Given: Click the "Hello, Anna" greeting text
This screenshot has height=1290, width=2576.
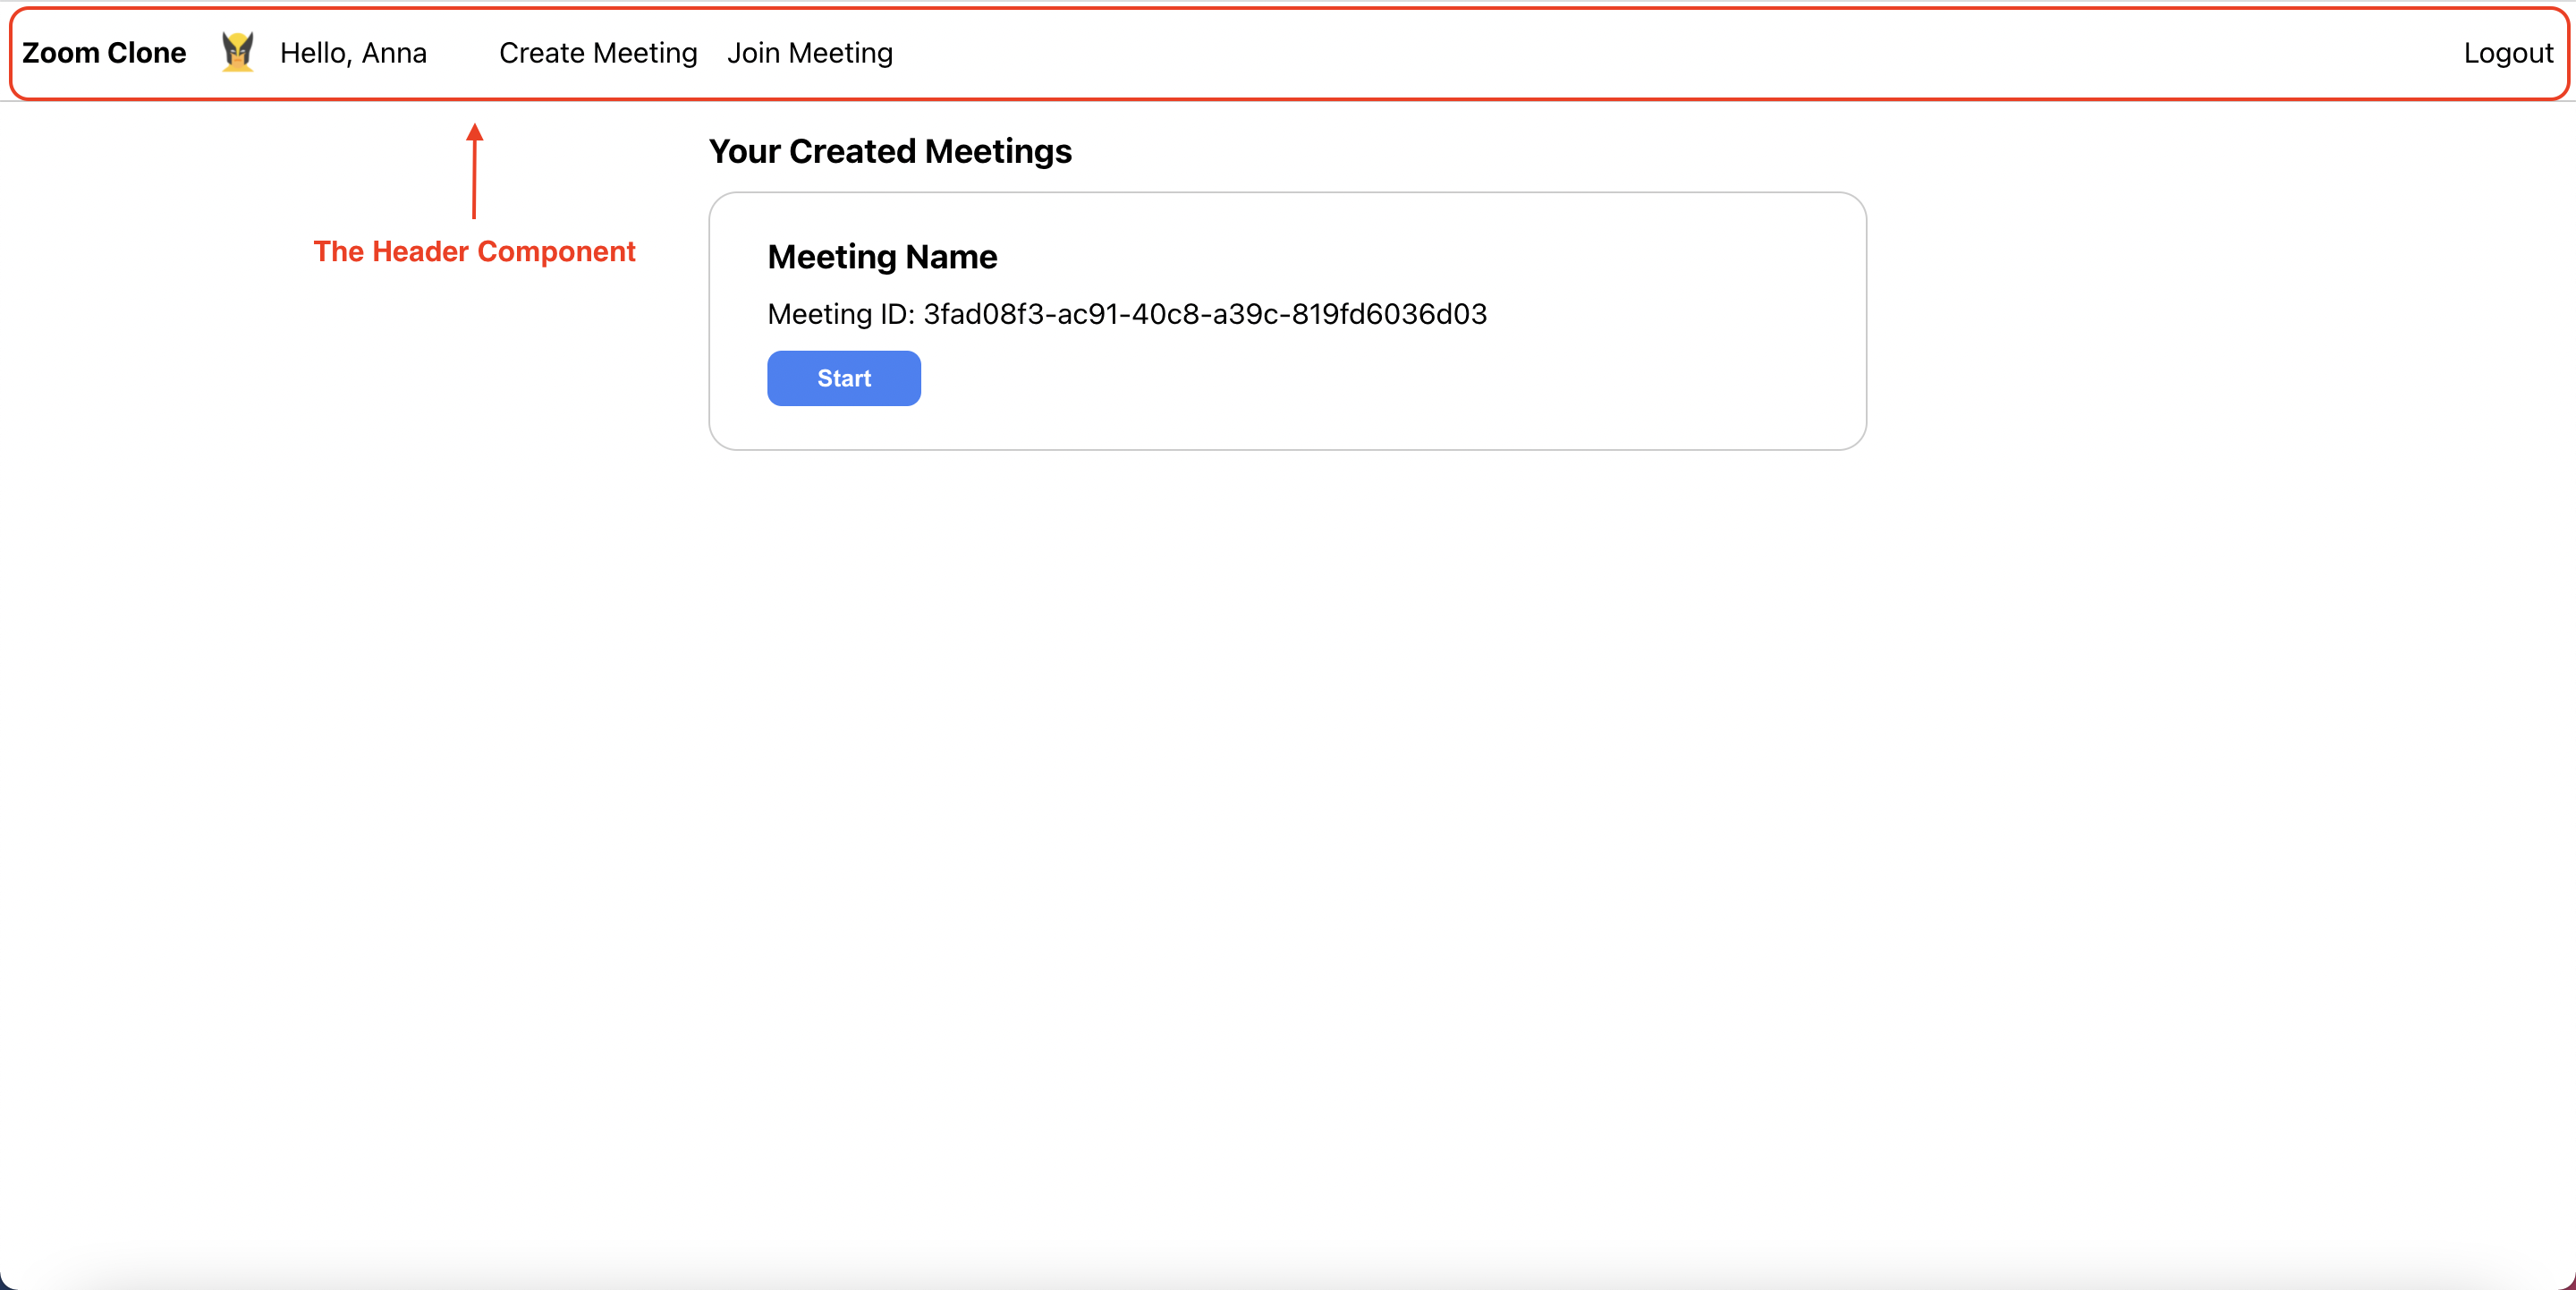Looking at the screenshot, I should point(353,53).
